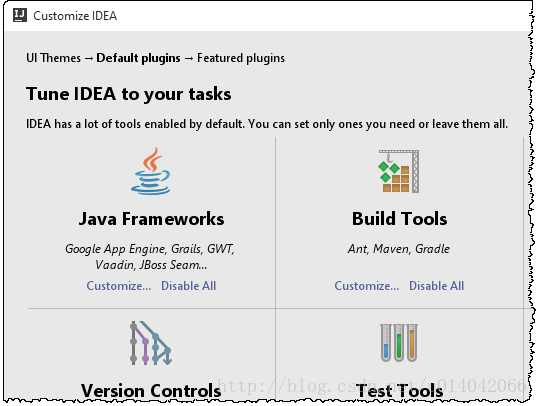Click the Java Frameworks heading
Screen dimensions: 538x406
point(151,219)
